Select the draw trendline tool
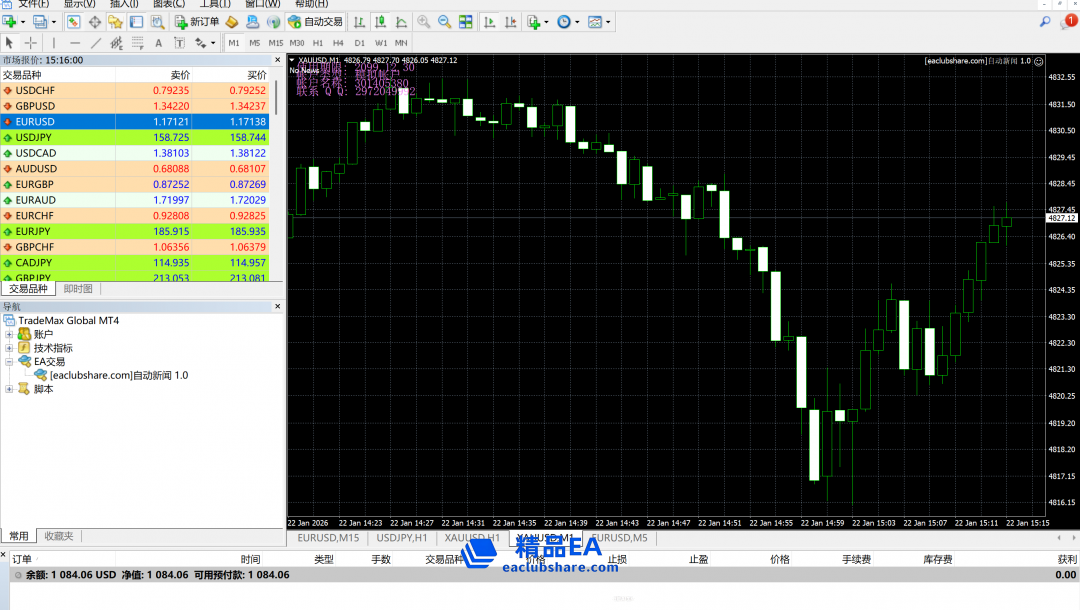The width and height of the screenshot is (1080, 610). (96, 43)
